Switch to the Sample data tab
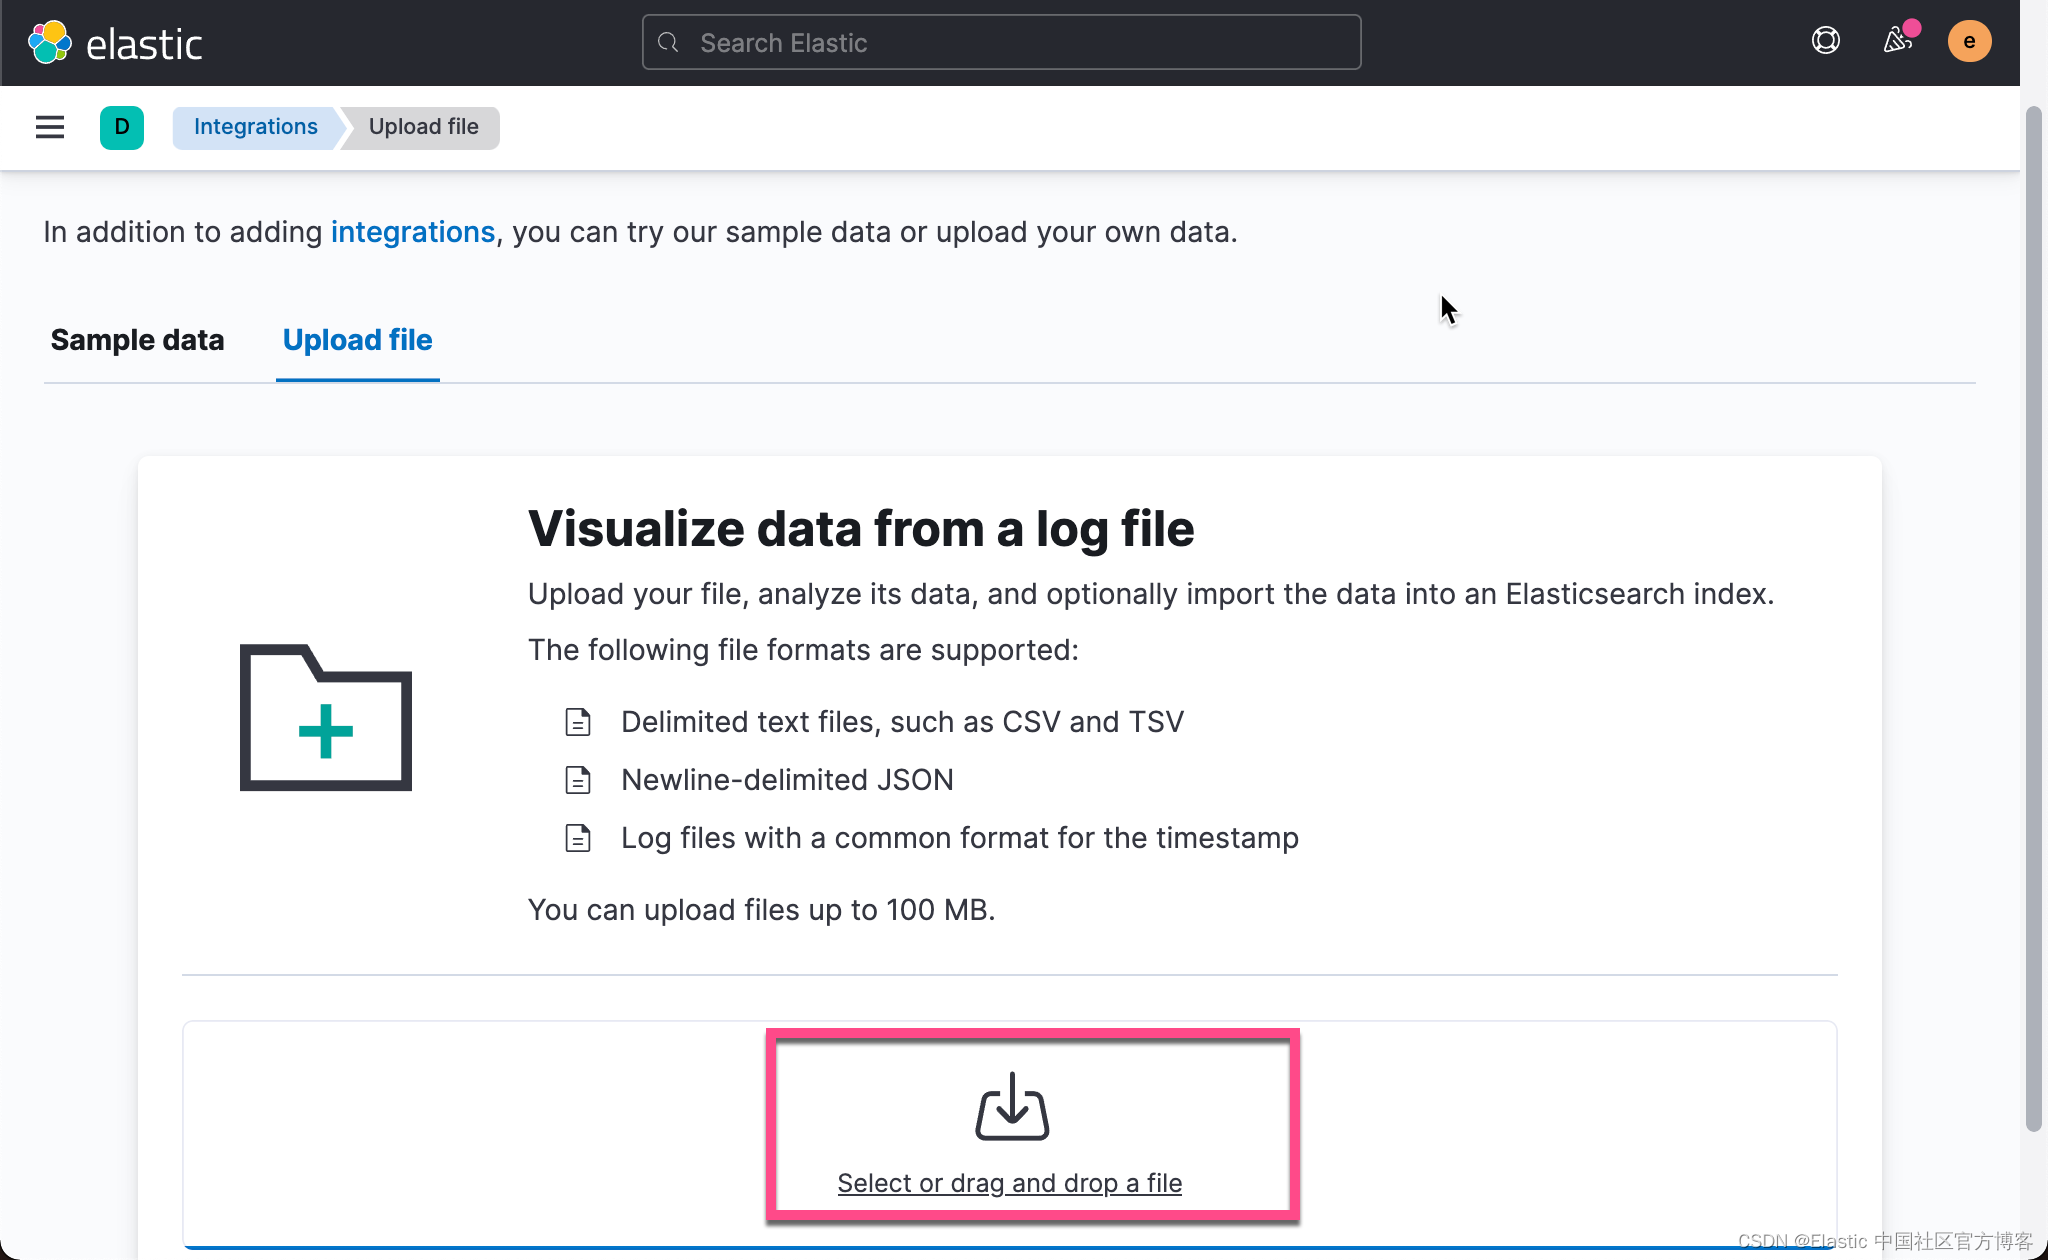 (x=137, y=340)
